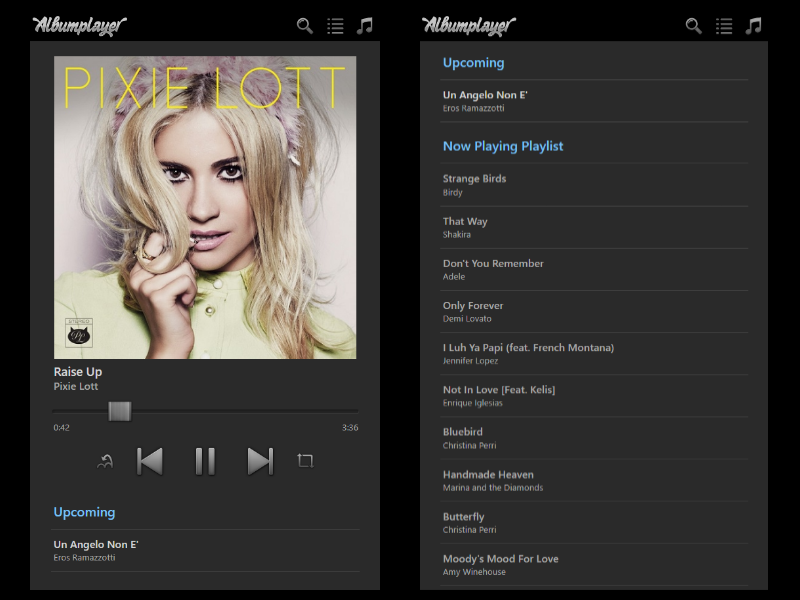Toggle shuffle playback
This screenshot has height=600, width=800.
point(105,461)
